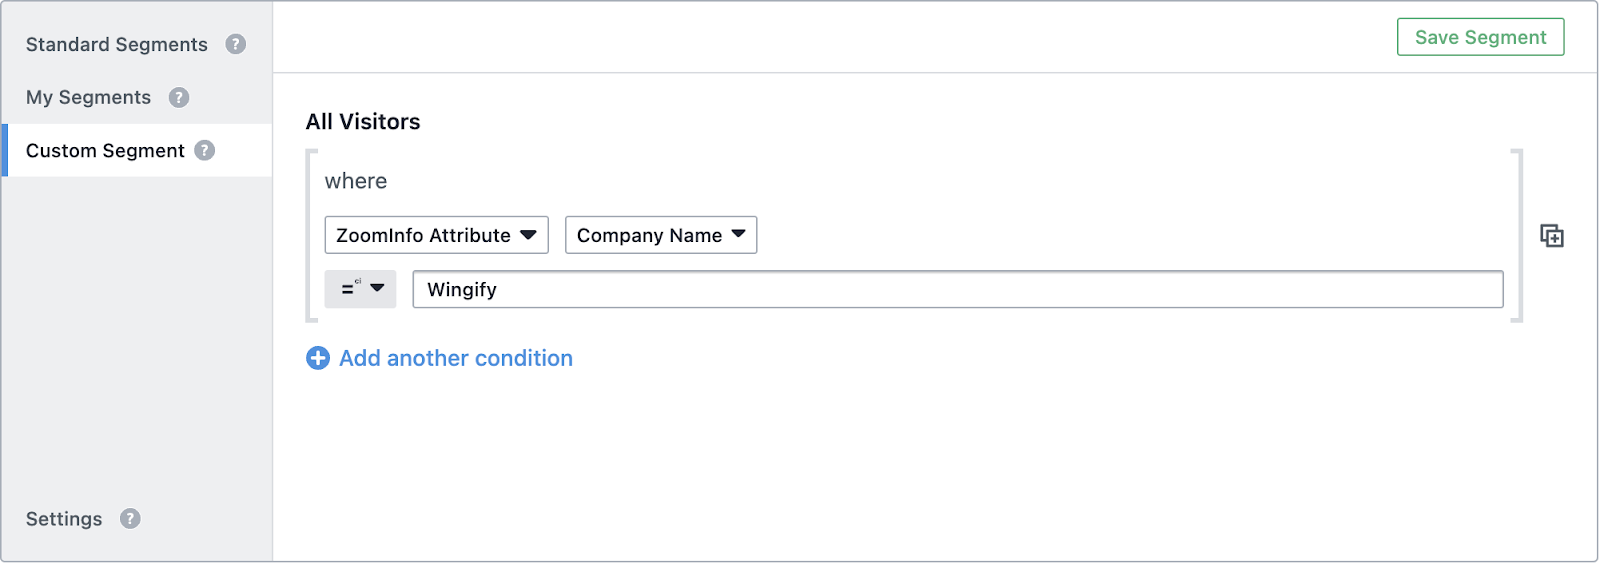Select Standard Segments in sidebar

click(x=117, y=44)
